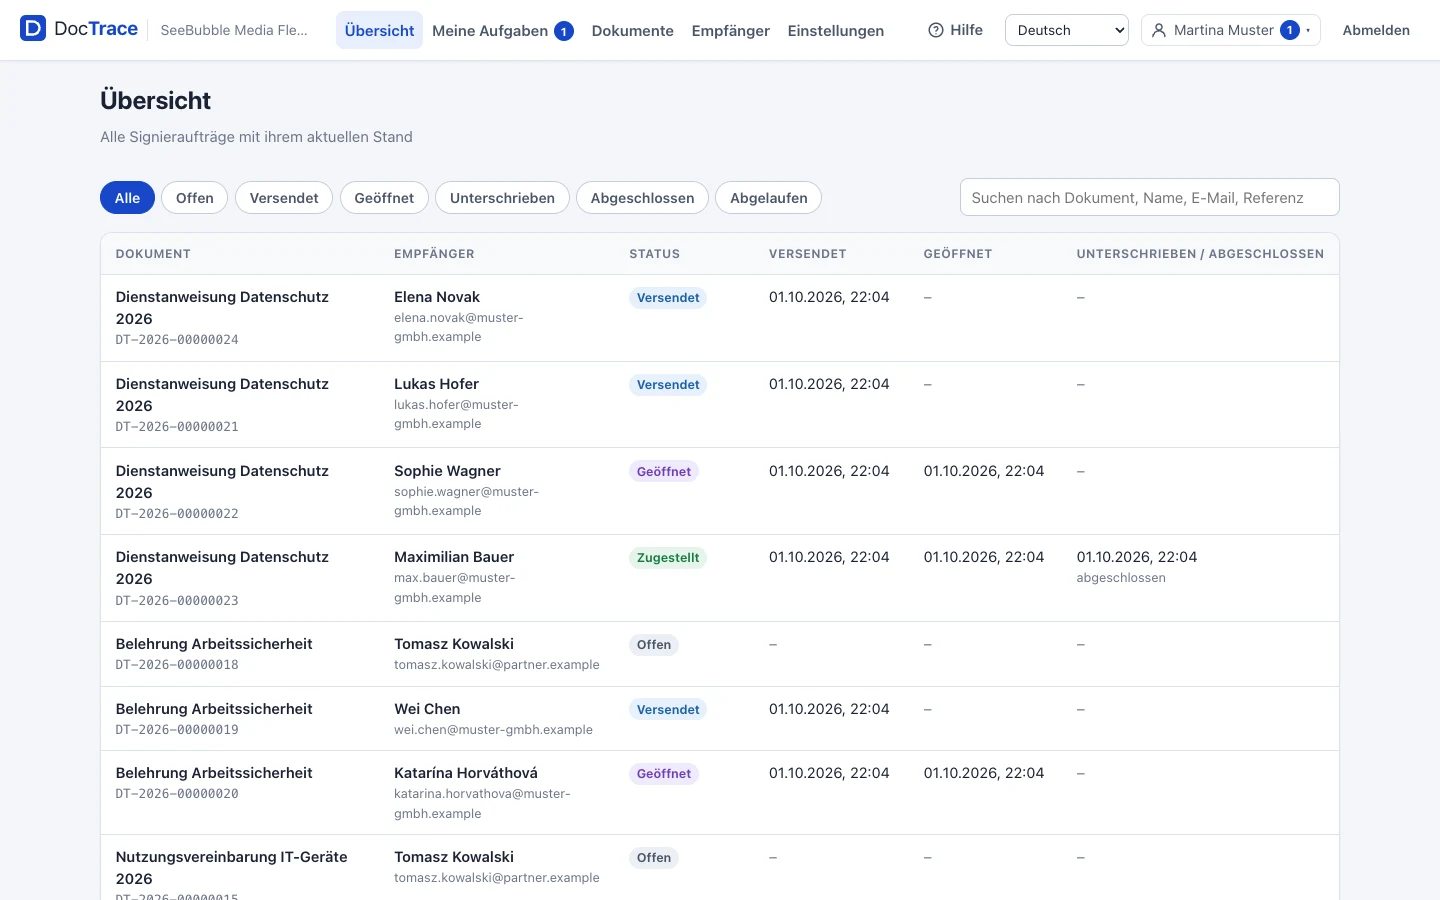Open the Meine Aufgaben tab
This screenshot has width=1440, height=900.
[502, 31]
